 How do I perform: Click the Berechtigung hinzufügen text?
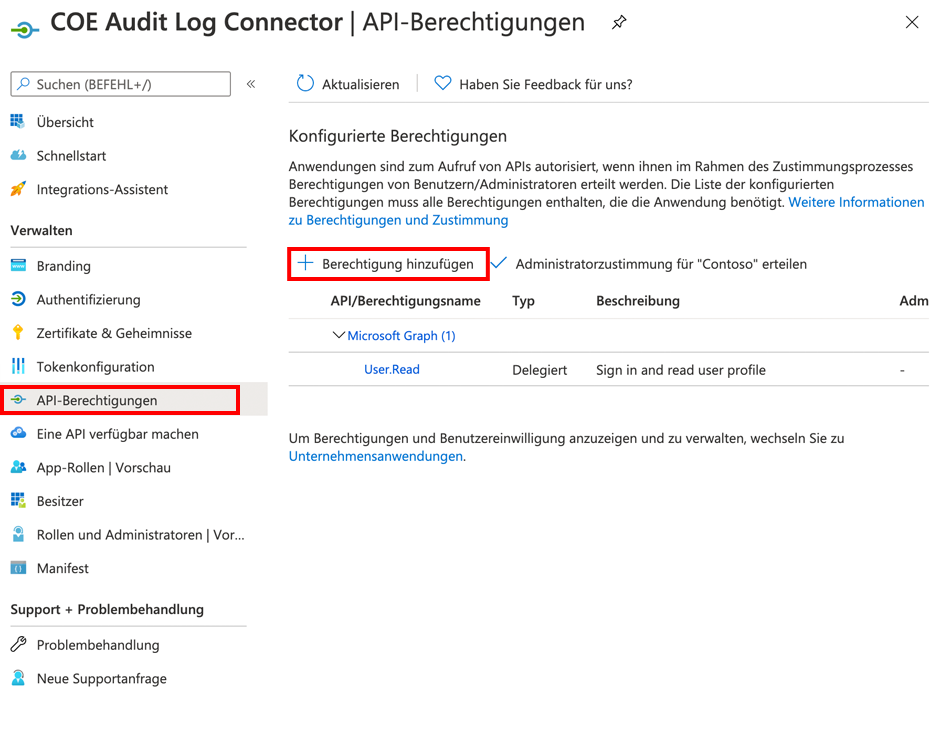click(x=398, y=264)
